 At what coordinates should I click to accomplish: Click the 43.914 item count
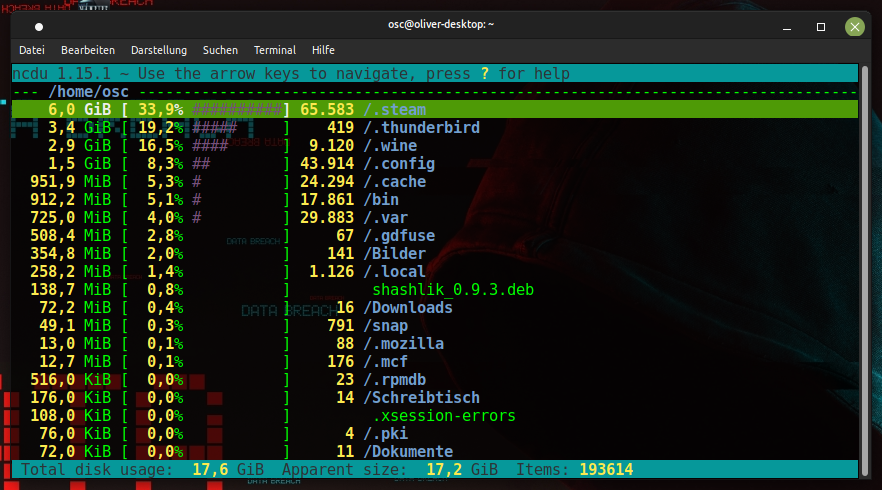327,164
